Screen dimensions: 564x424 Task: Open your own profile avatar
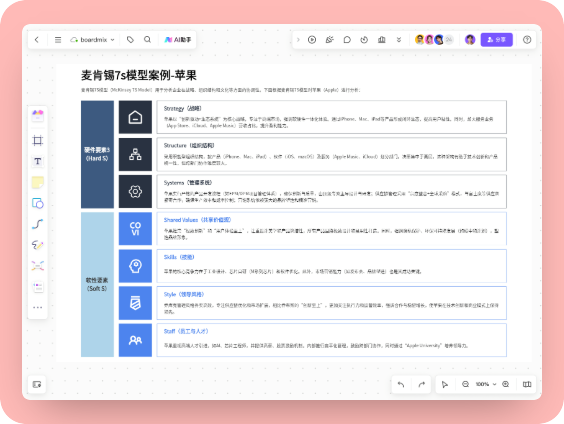tap(470, 40)
